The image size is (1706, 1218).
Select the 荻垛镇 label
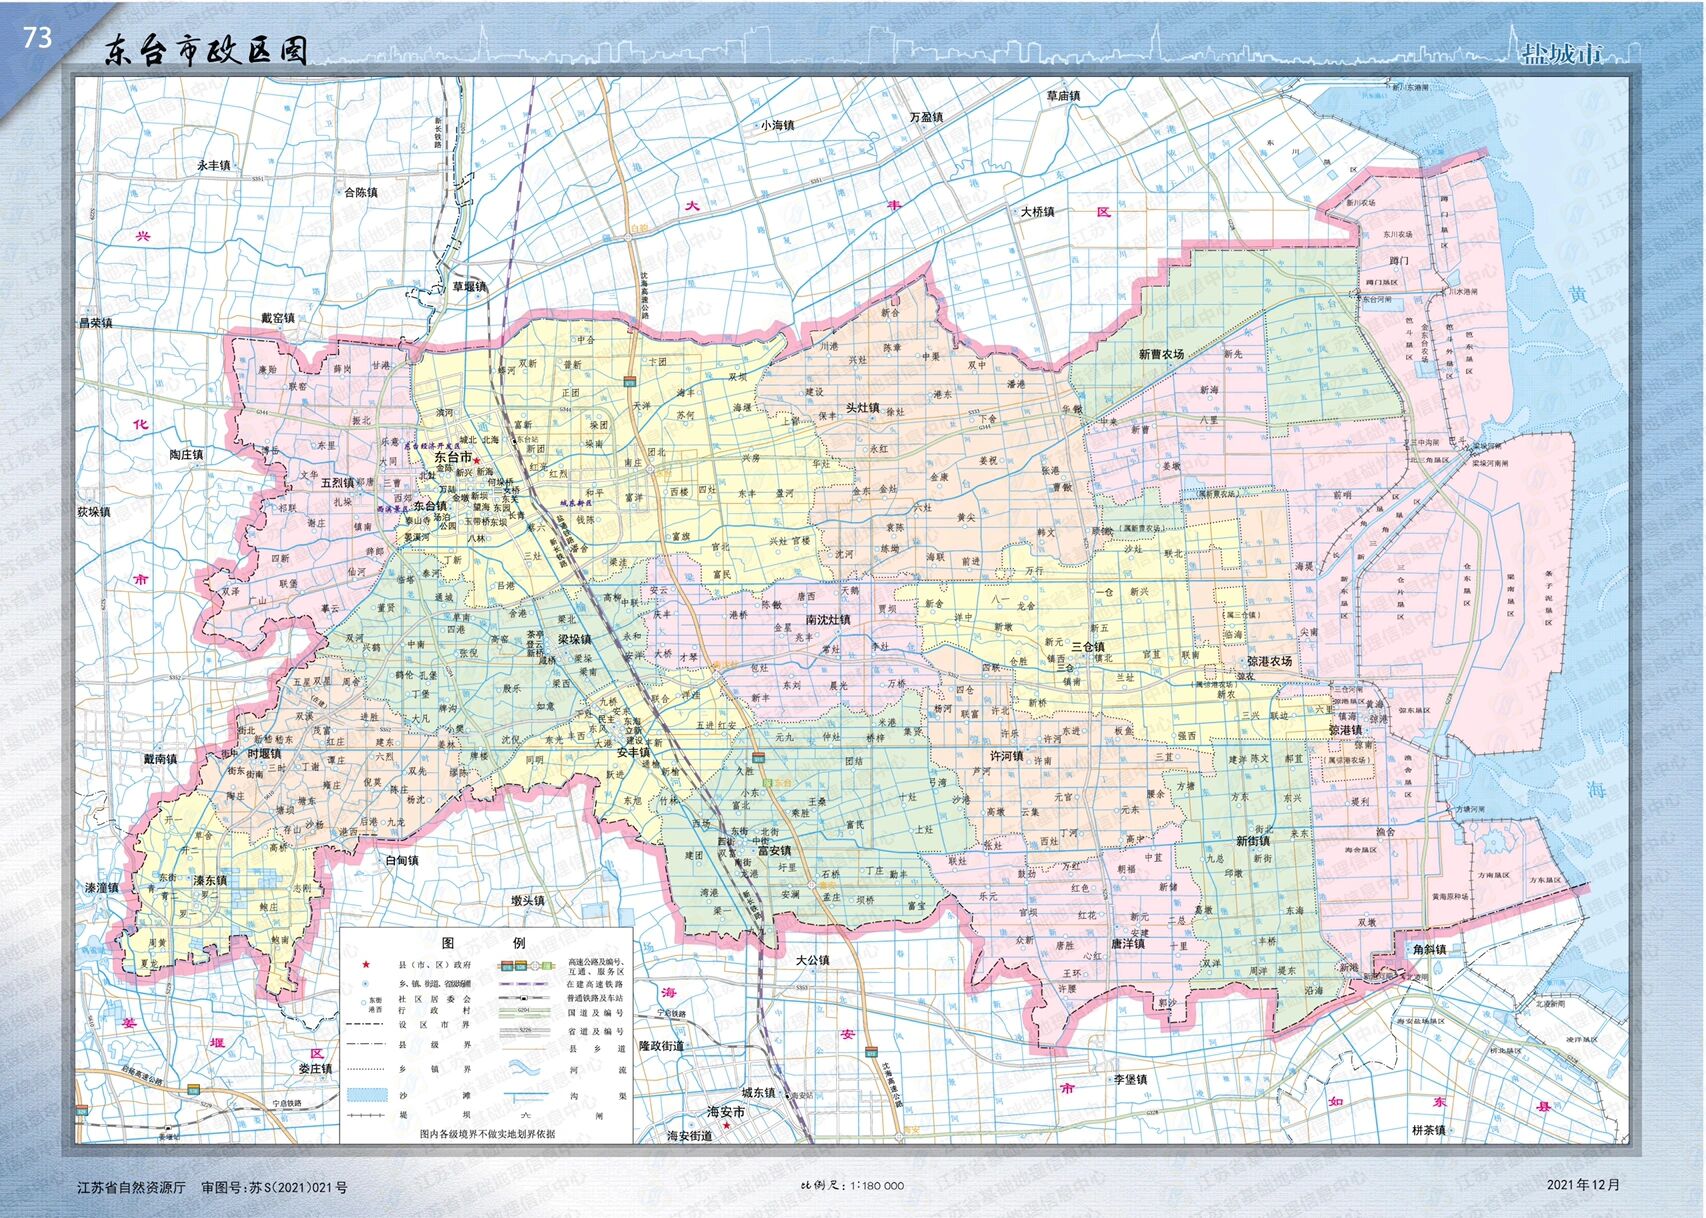click(94, 512)
